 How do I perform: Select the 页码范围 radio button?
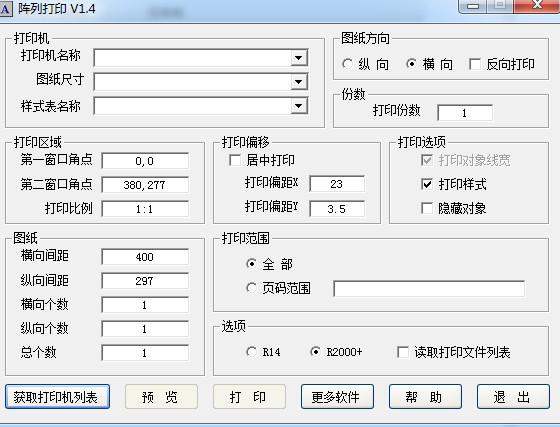(251, 288)
